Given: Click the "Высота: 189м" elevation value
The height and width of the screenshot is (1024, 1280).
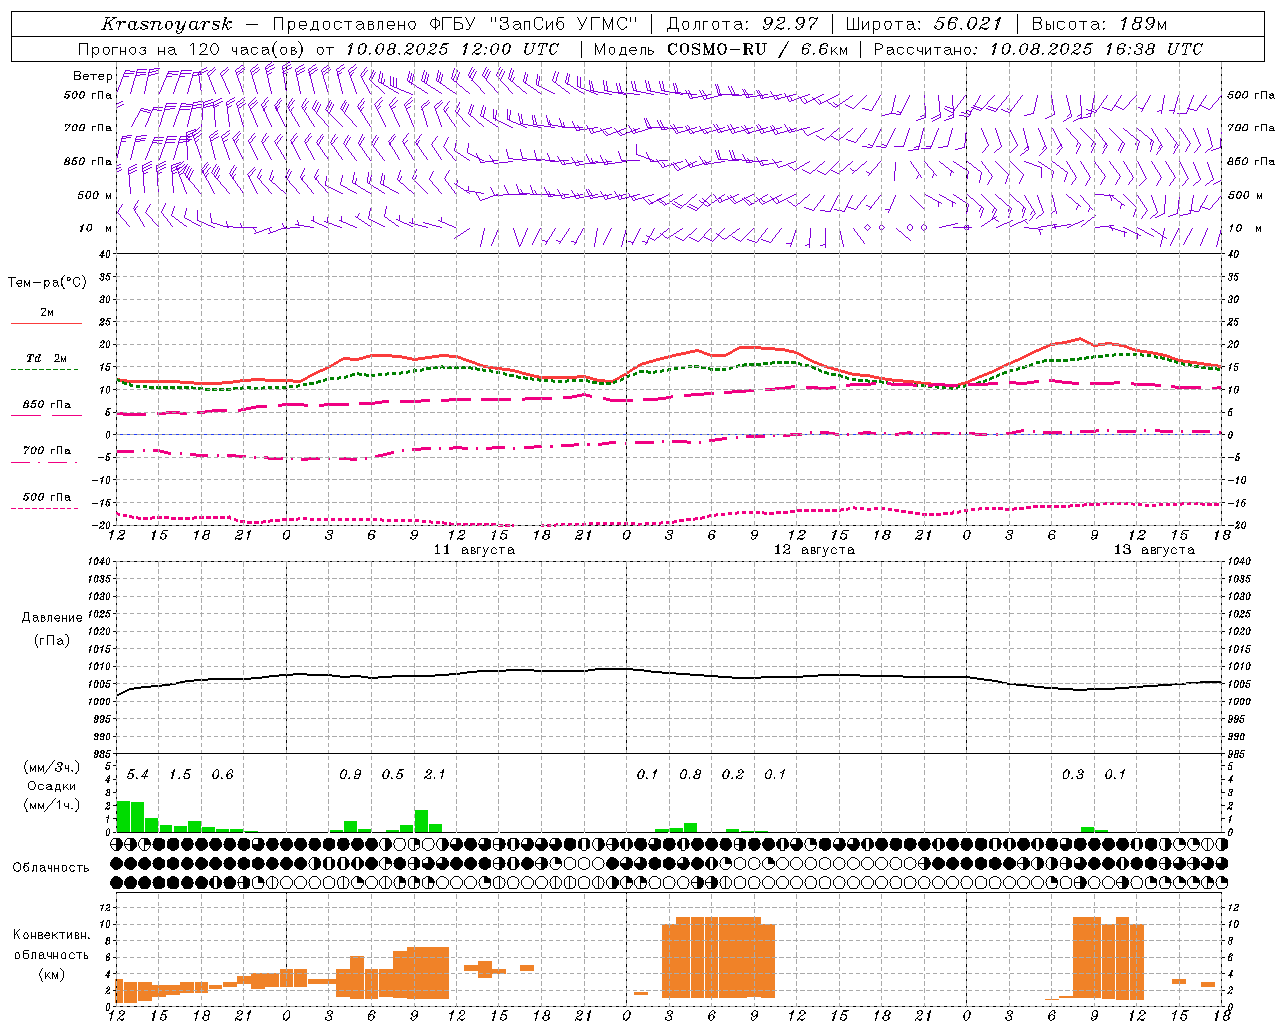Looking at the screenshot, I should [1099, 24].
